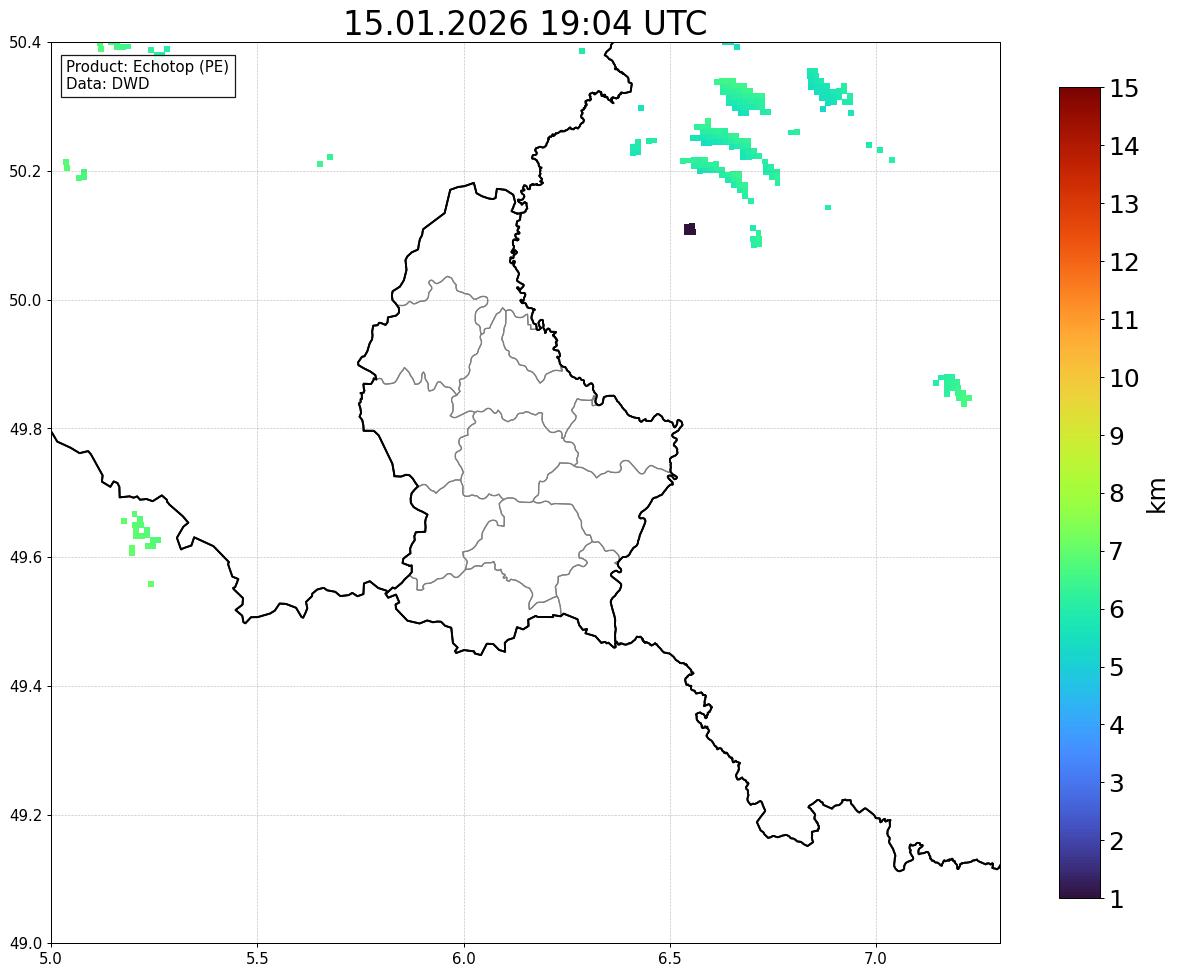Click the colorbar tick label 2

click(1117, 841)
